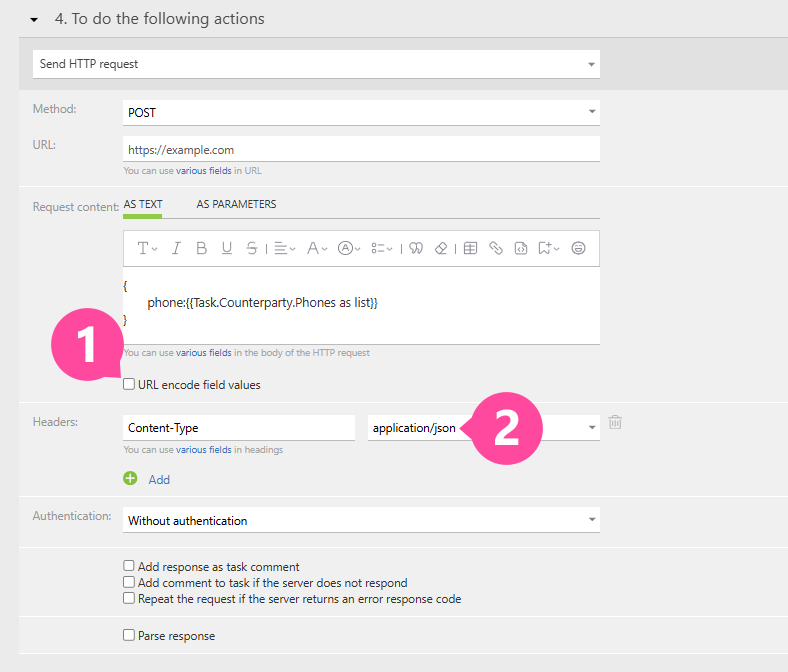Check Add response as task comment
788x672 pixels.
[x=129, y=566]
